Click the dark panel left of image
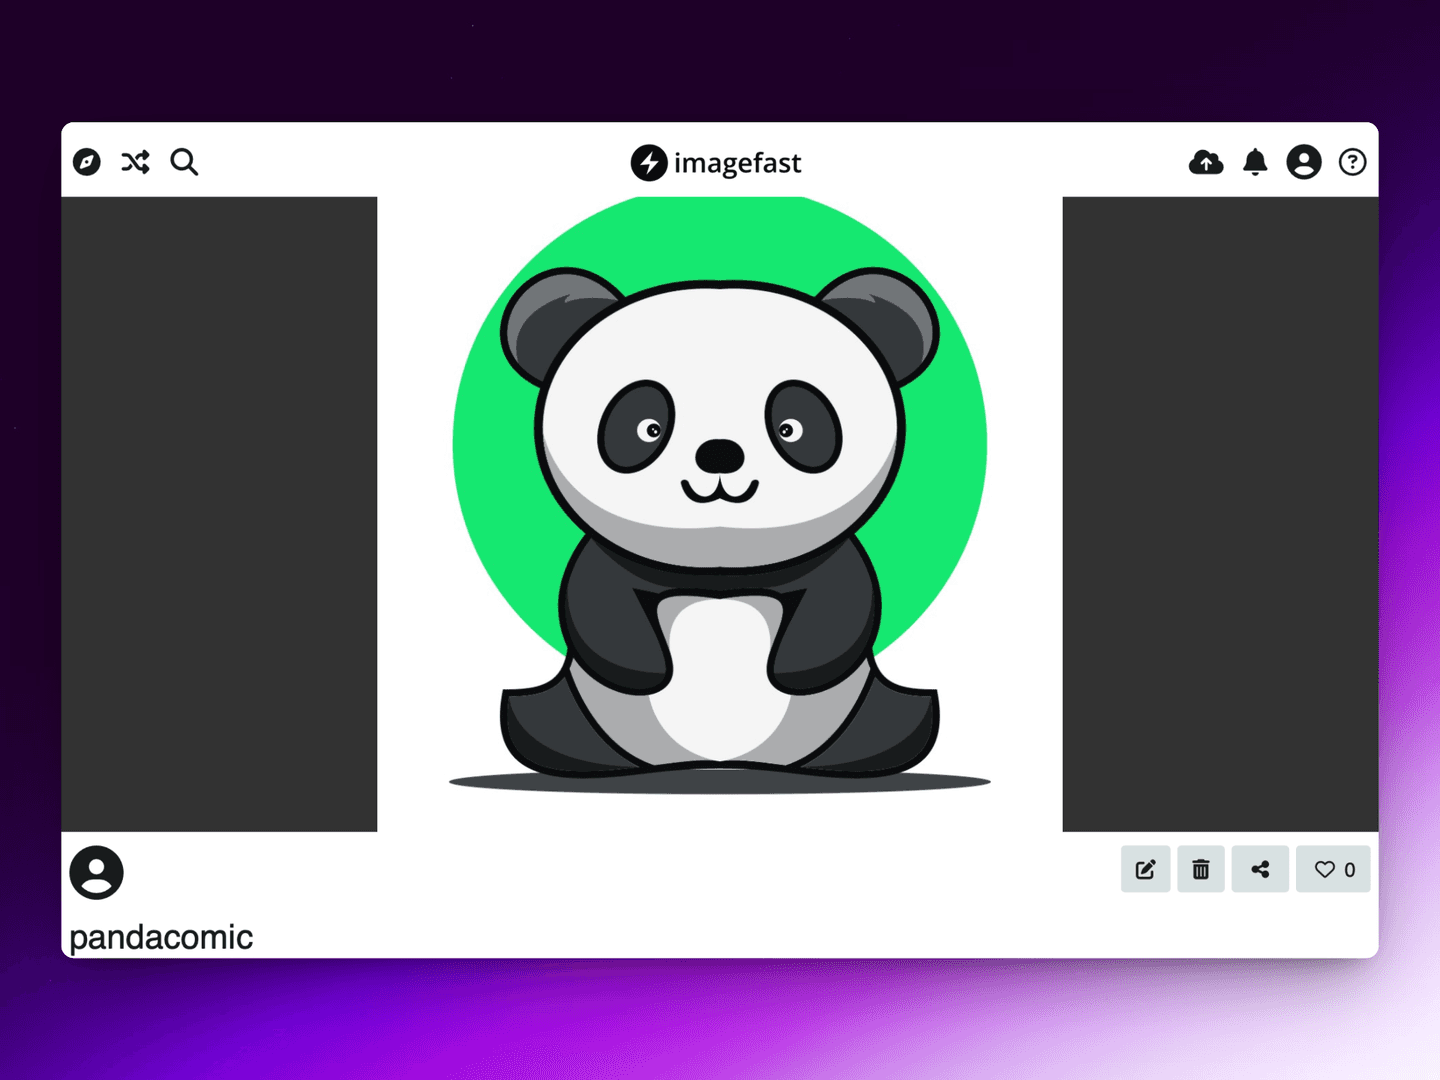1440x1080 pixels. (219, 514)
